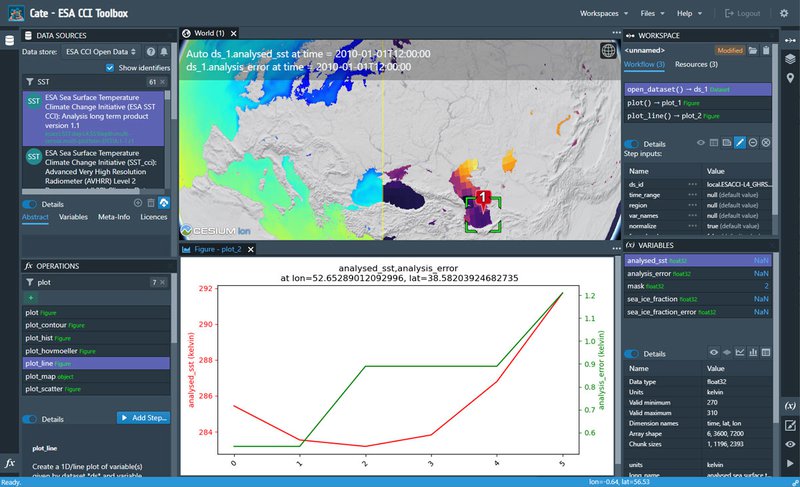Toggle the Details switch in Variables panel
800x487 pixels.
point(631,353)
